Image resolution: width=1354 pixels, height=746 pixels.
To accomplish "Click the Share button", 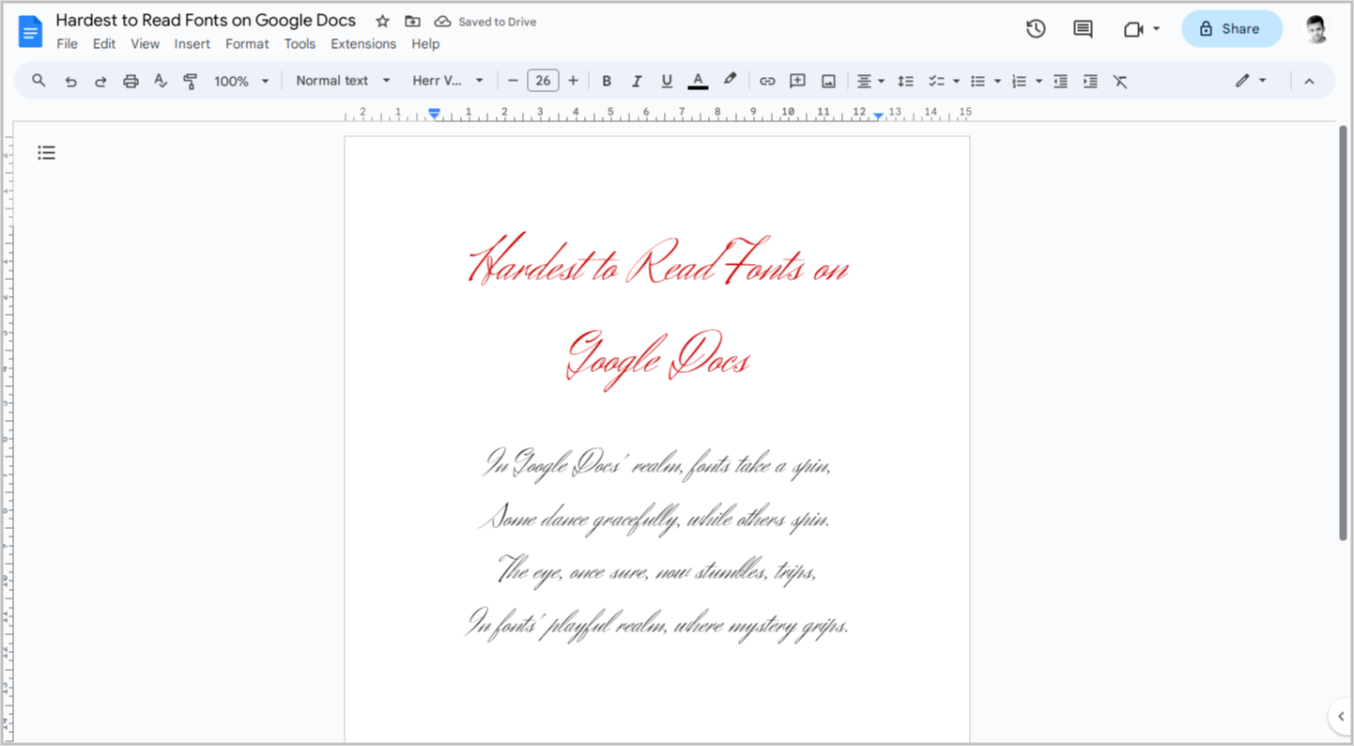I will (x=1232, y=29).
